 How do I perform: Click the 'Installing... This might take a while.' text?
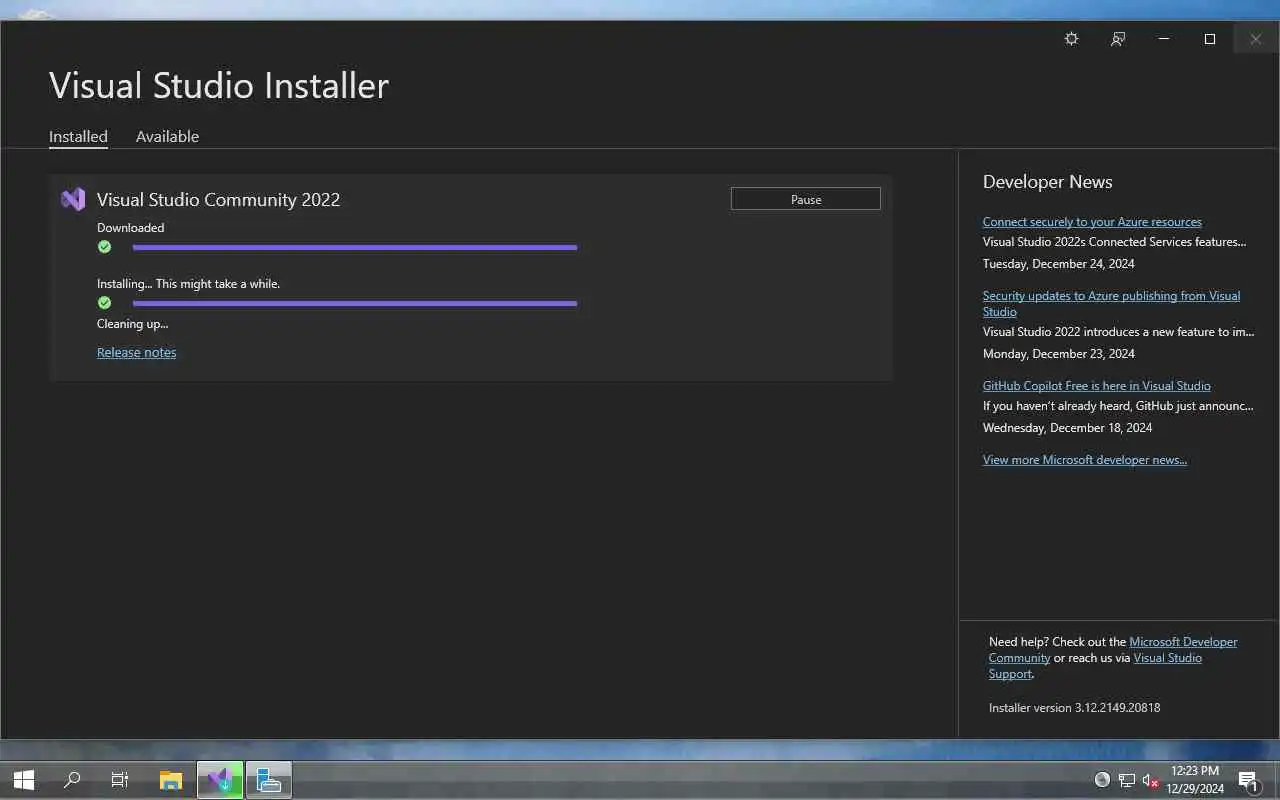188,284
